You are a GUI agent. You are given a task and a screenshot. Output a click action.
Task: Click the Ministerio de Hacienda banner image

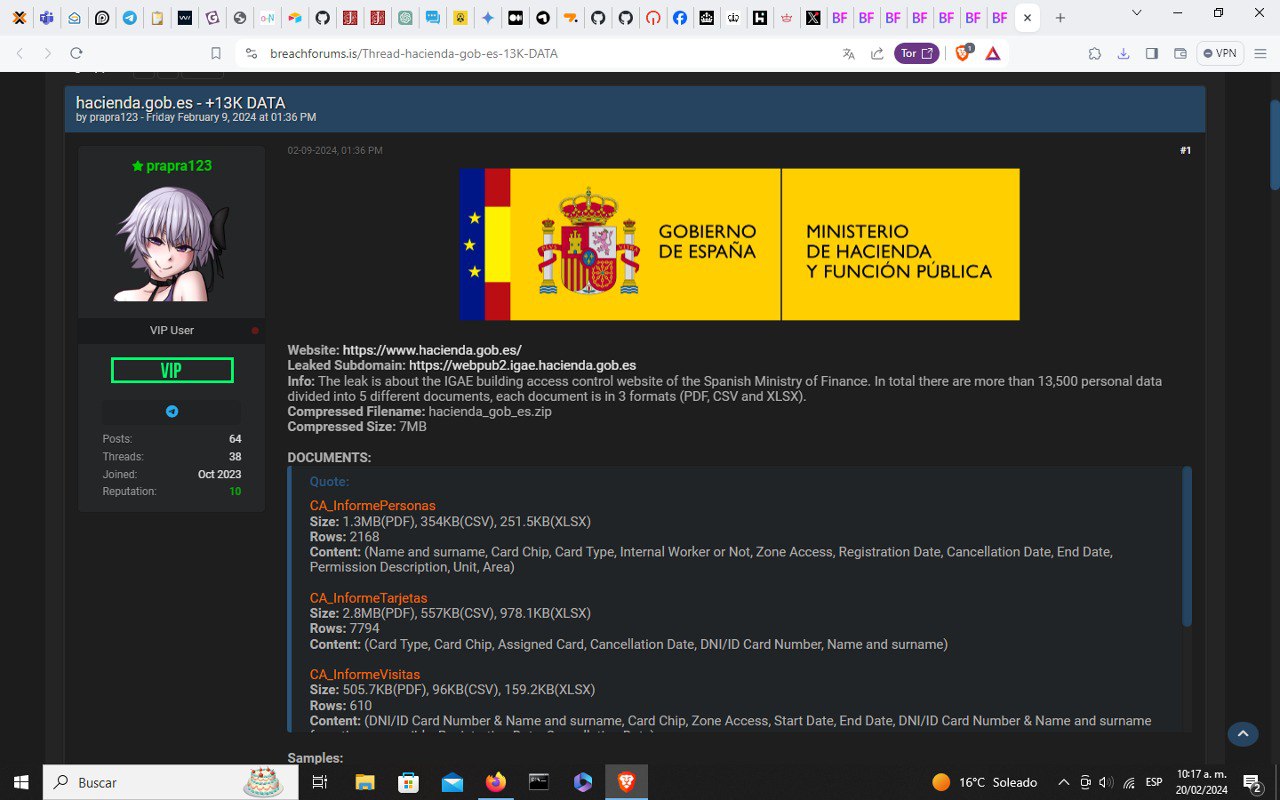tap(739, 244)
